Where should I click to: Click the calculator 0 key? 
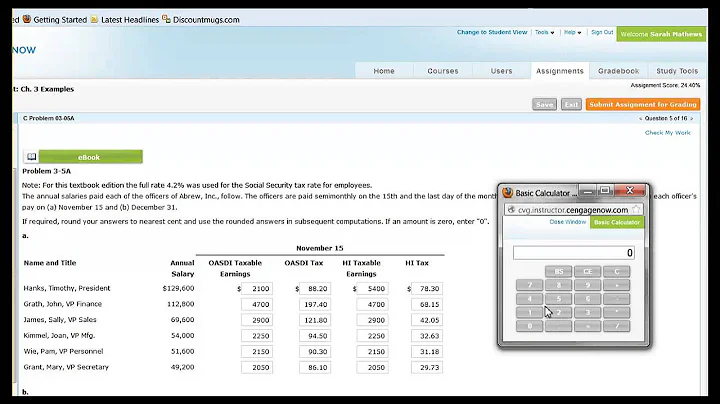pyautogui.click(x=529, y=326)
